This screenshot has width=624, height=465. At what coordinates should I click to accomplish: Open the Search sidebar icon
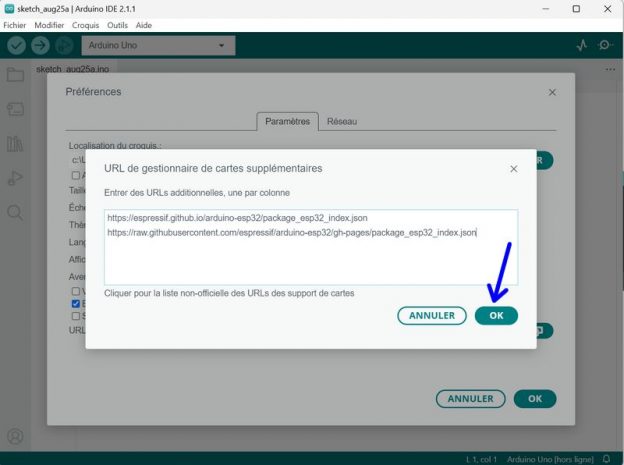click(x=15, y=213)
